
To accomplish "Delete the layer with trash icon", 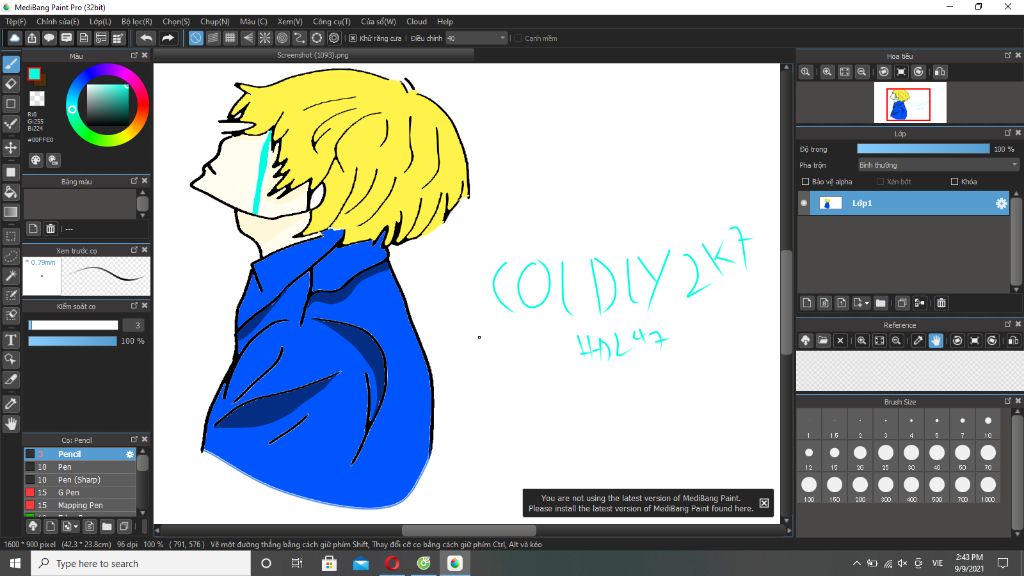I will coord(941,303).
